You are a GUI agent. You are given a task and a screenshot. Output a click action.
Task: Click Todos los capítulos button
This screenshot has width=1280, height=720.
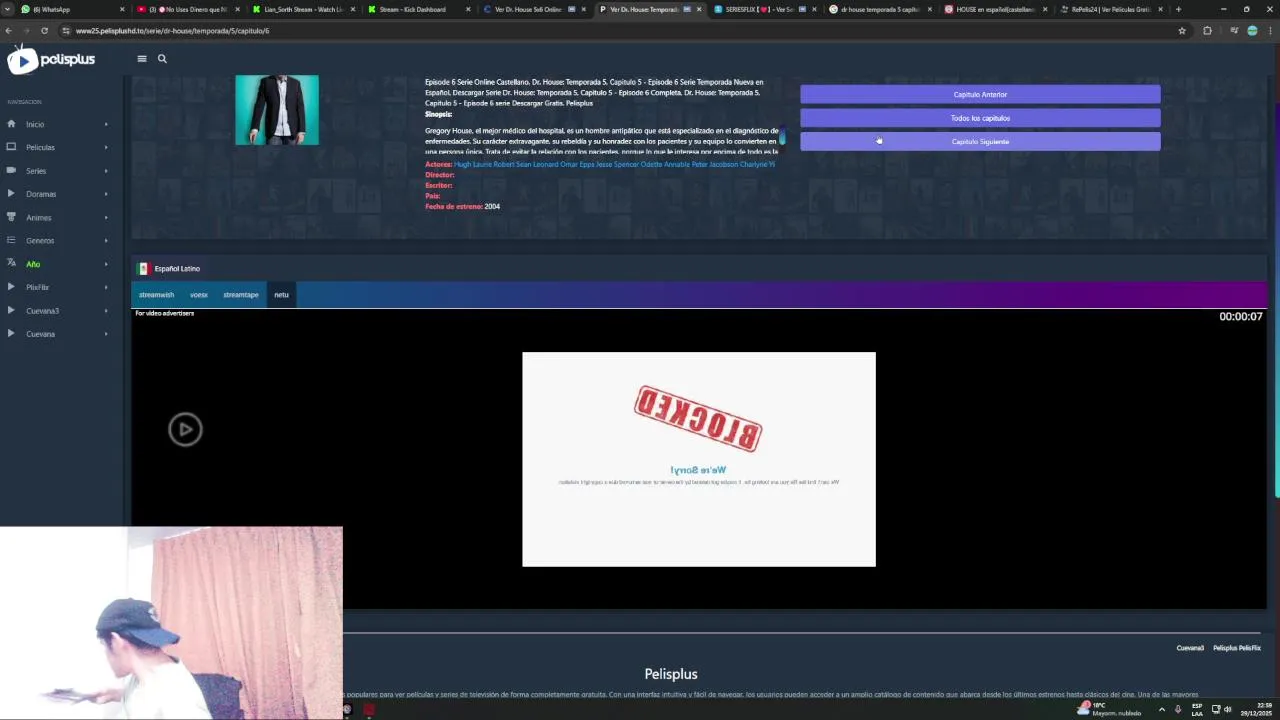pyautogui.click(x=980, y=118)
